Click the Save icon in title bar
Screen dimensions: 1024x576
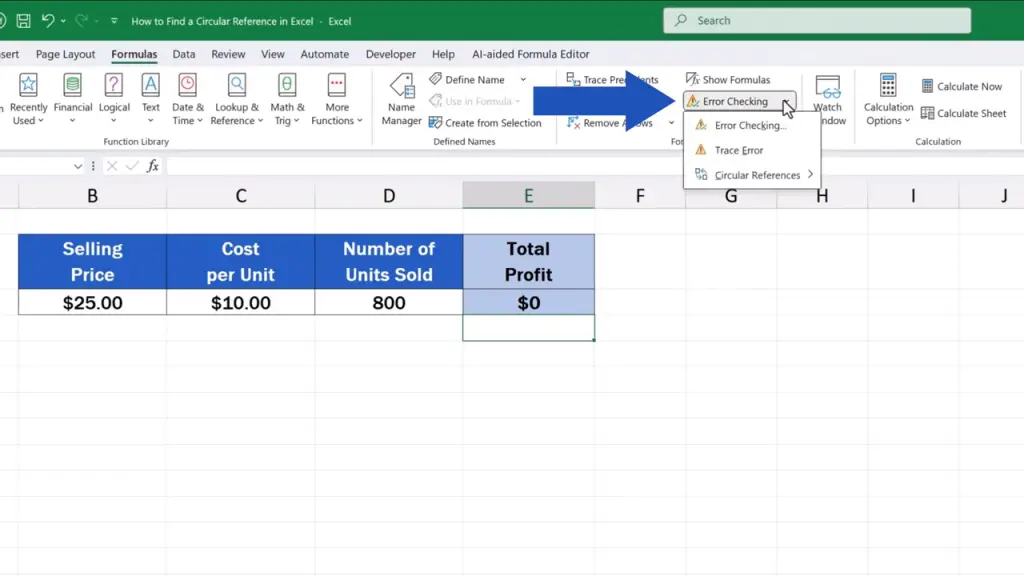pos(23,21)
